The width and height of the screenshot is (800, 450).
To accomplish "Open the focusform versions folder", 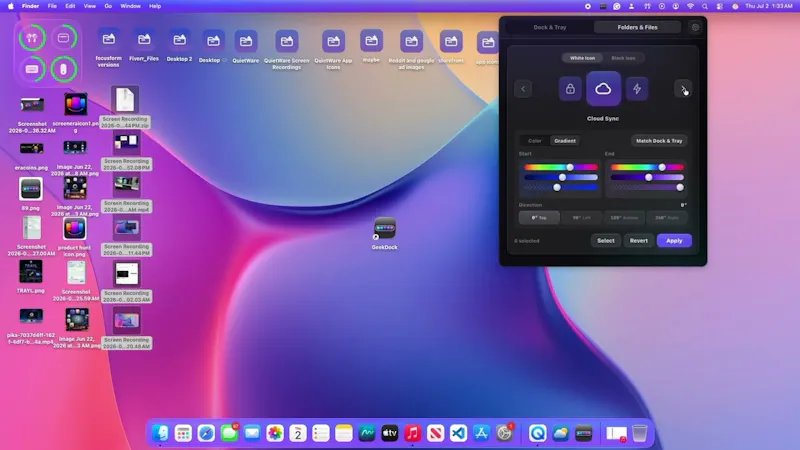I will pos(109,40).
